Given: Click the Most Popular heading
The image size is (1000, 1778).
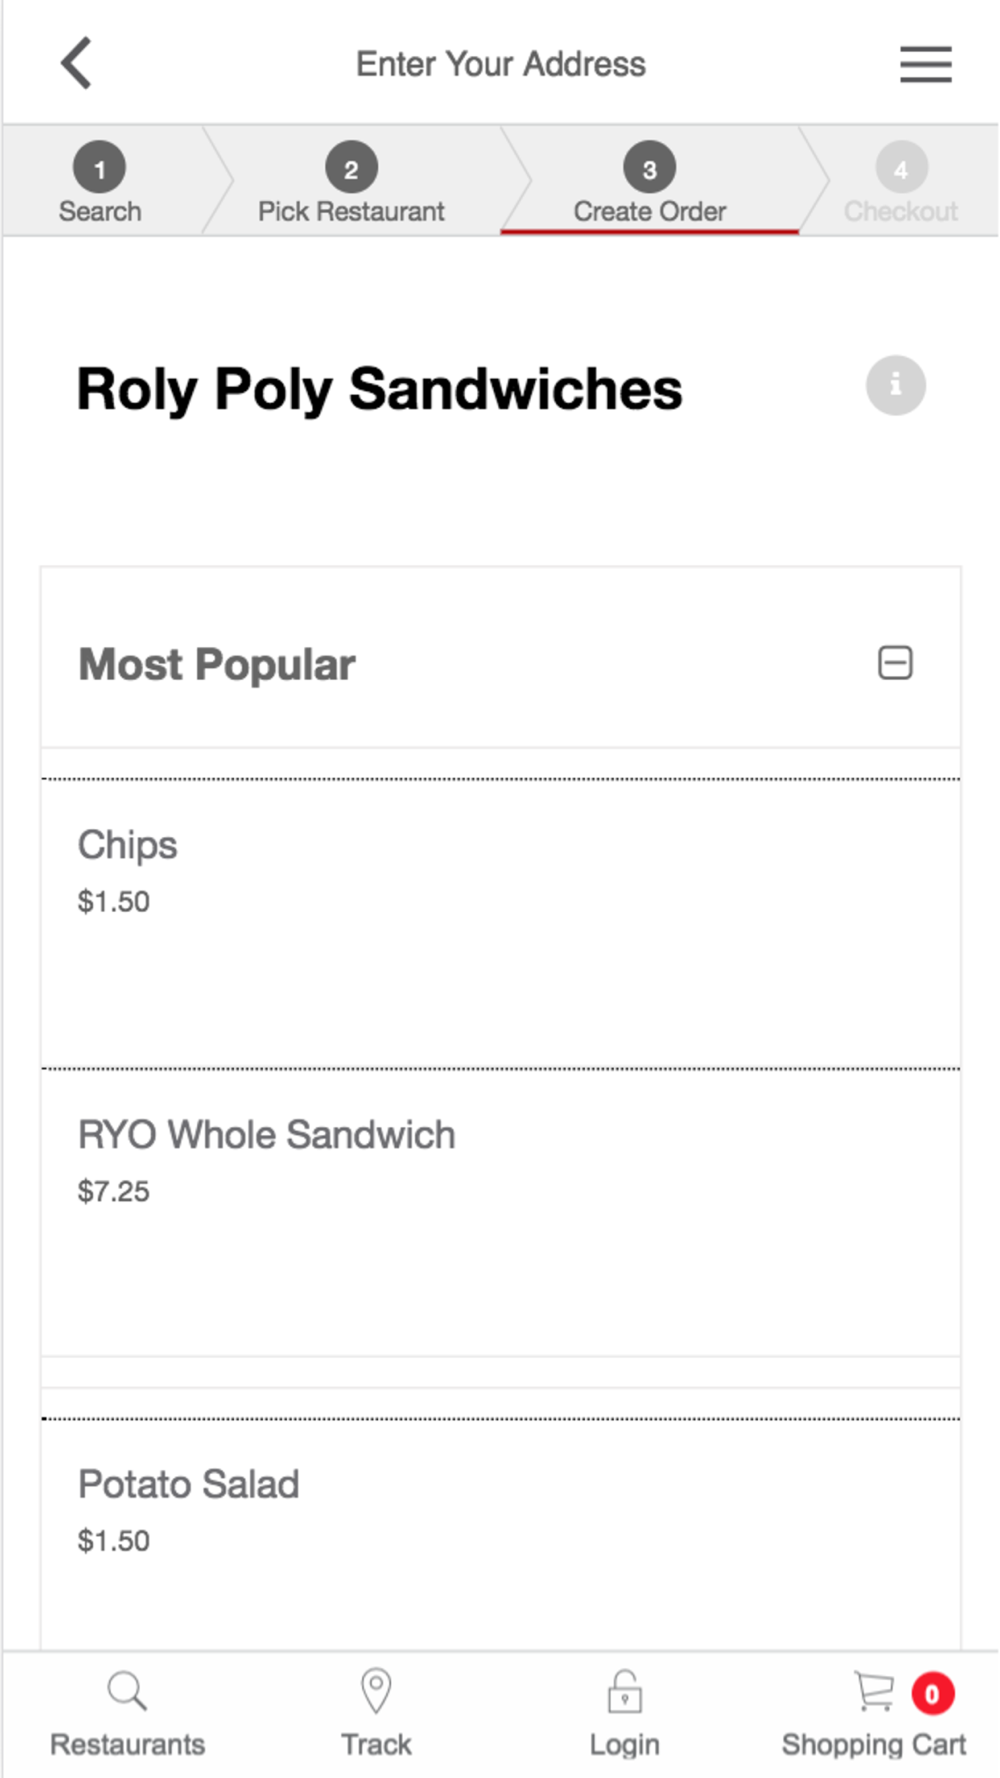Looking at the screenshot, I should [x=217, y=665].
